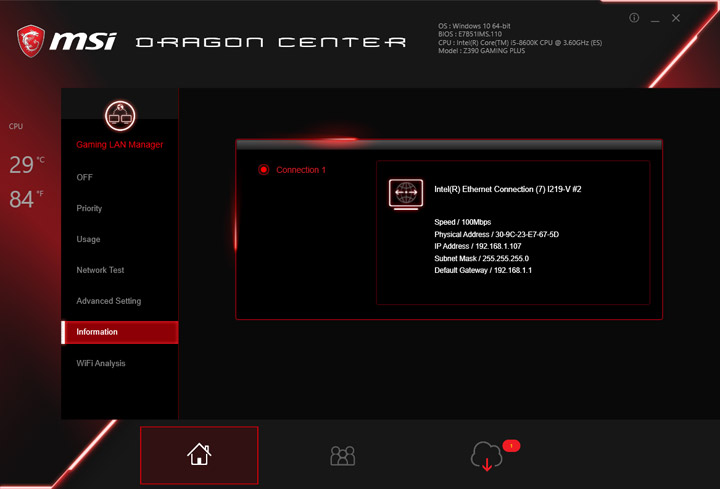Viewport: 720px width, 489px height.
Task: Open the WiFi Analysis menu item
Action: 101,363
